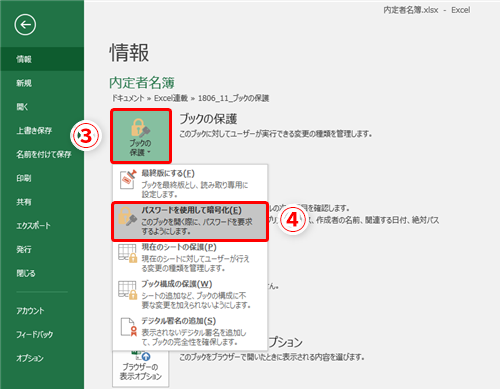Expand the ブックの保護 dropdown button
The width and height of the screenshot is (500, 389).
(141, 136)
